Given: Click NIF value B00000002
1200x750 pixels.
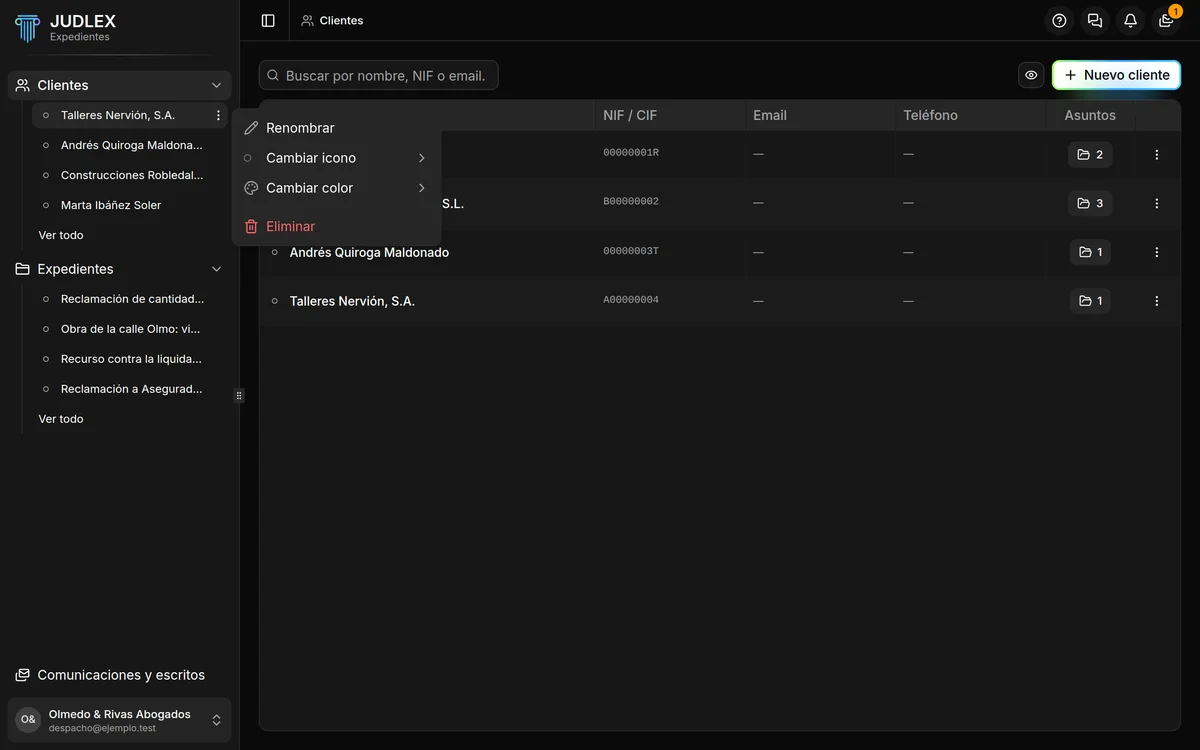Looking at the screenshot, I should coord(631,202).
